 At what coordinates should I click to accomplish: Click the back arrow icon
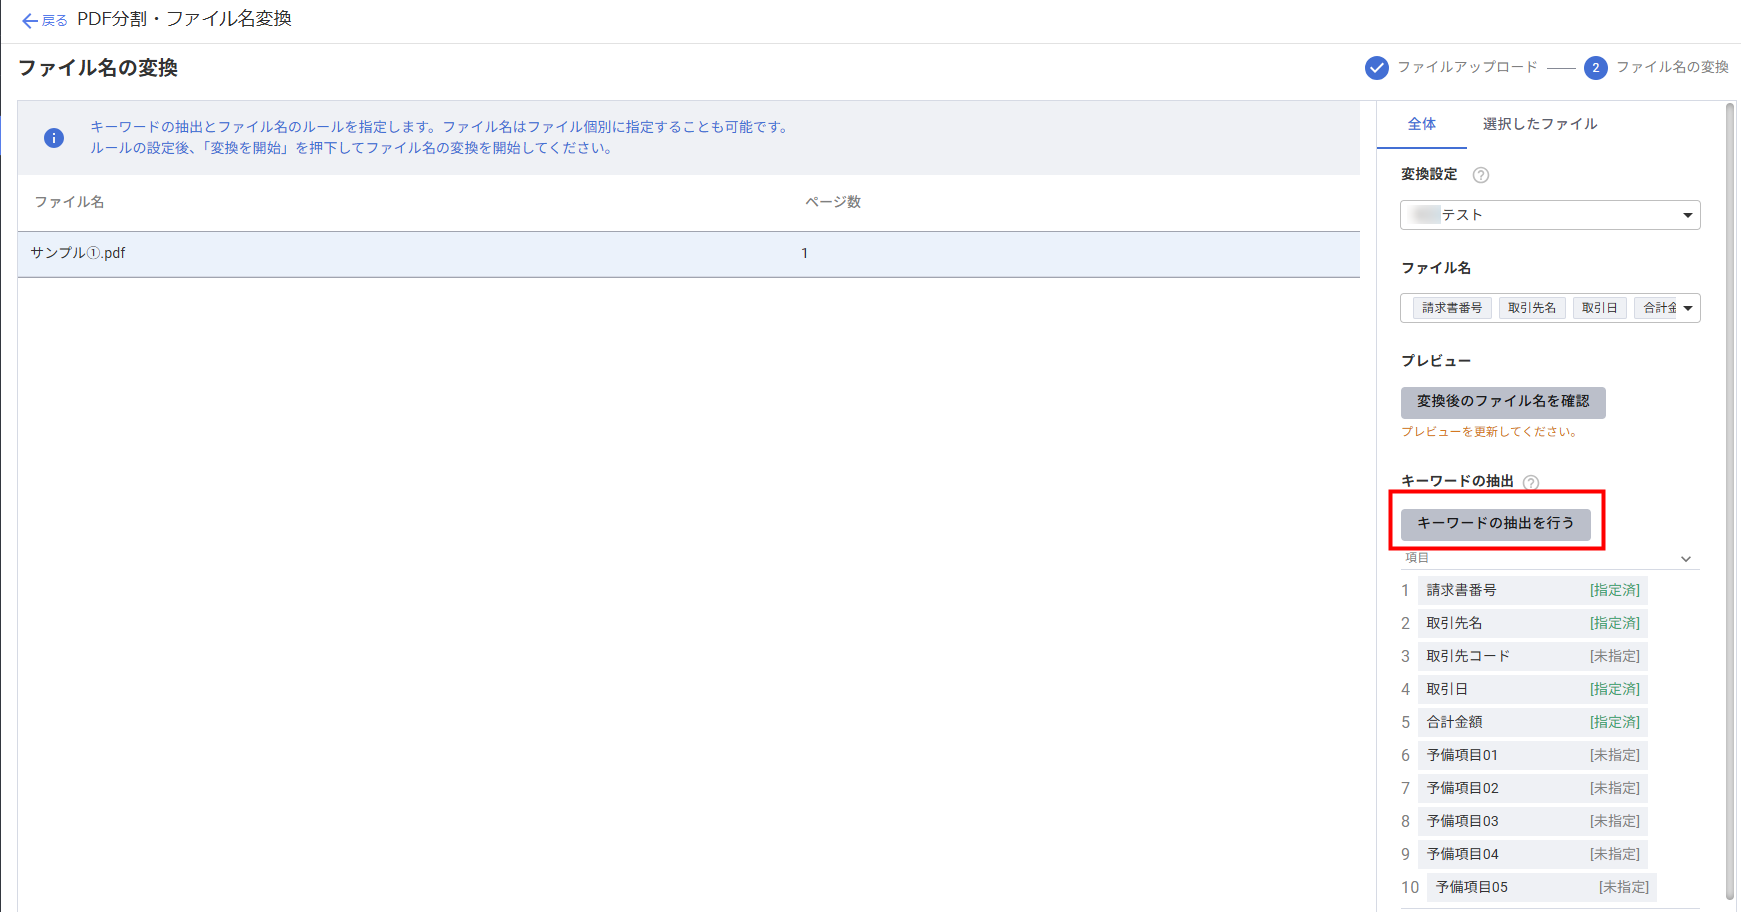[x=29, y=21]
